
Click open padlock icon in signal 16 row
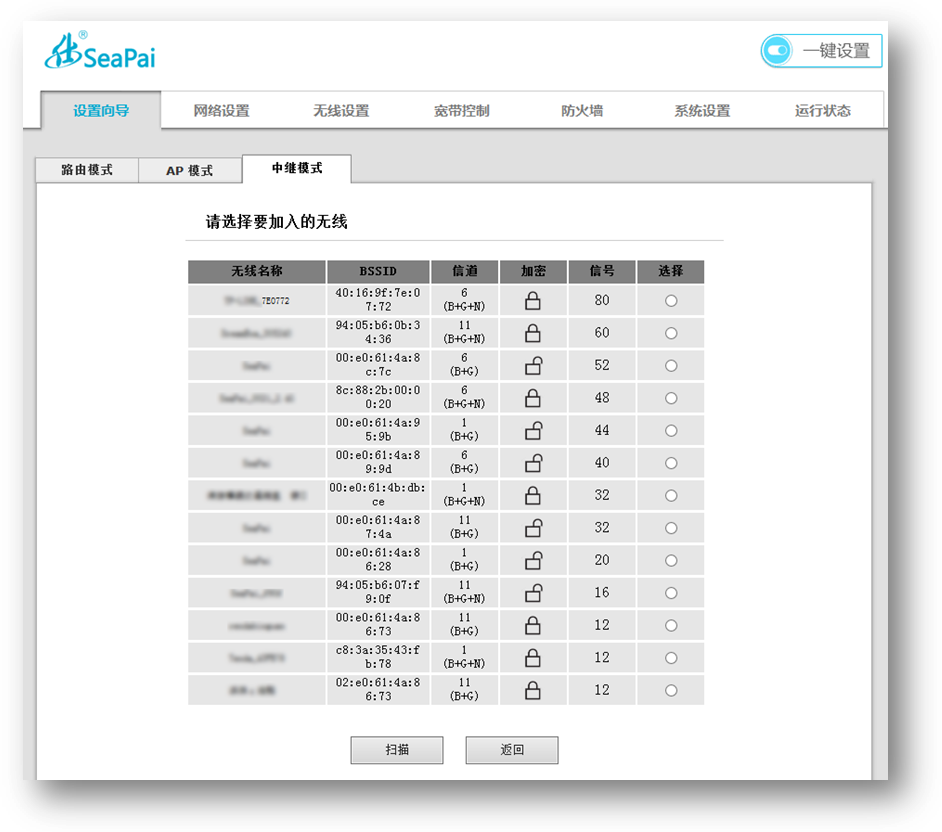pos(533,592)
